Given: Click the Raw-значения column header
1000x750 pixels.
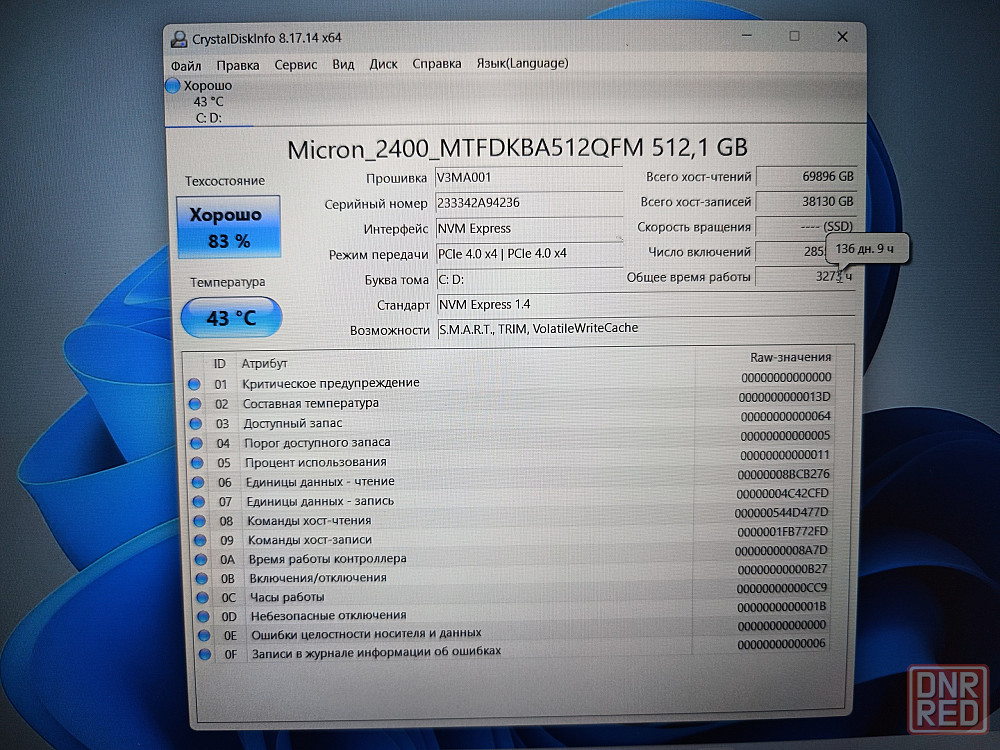Looking at the screenshot, I should [x=790, y=358].
